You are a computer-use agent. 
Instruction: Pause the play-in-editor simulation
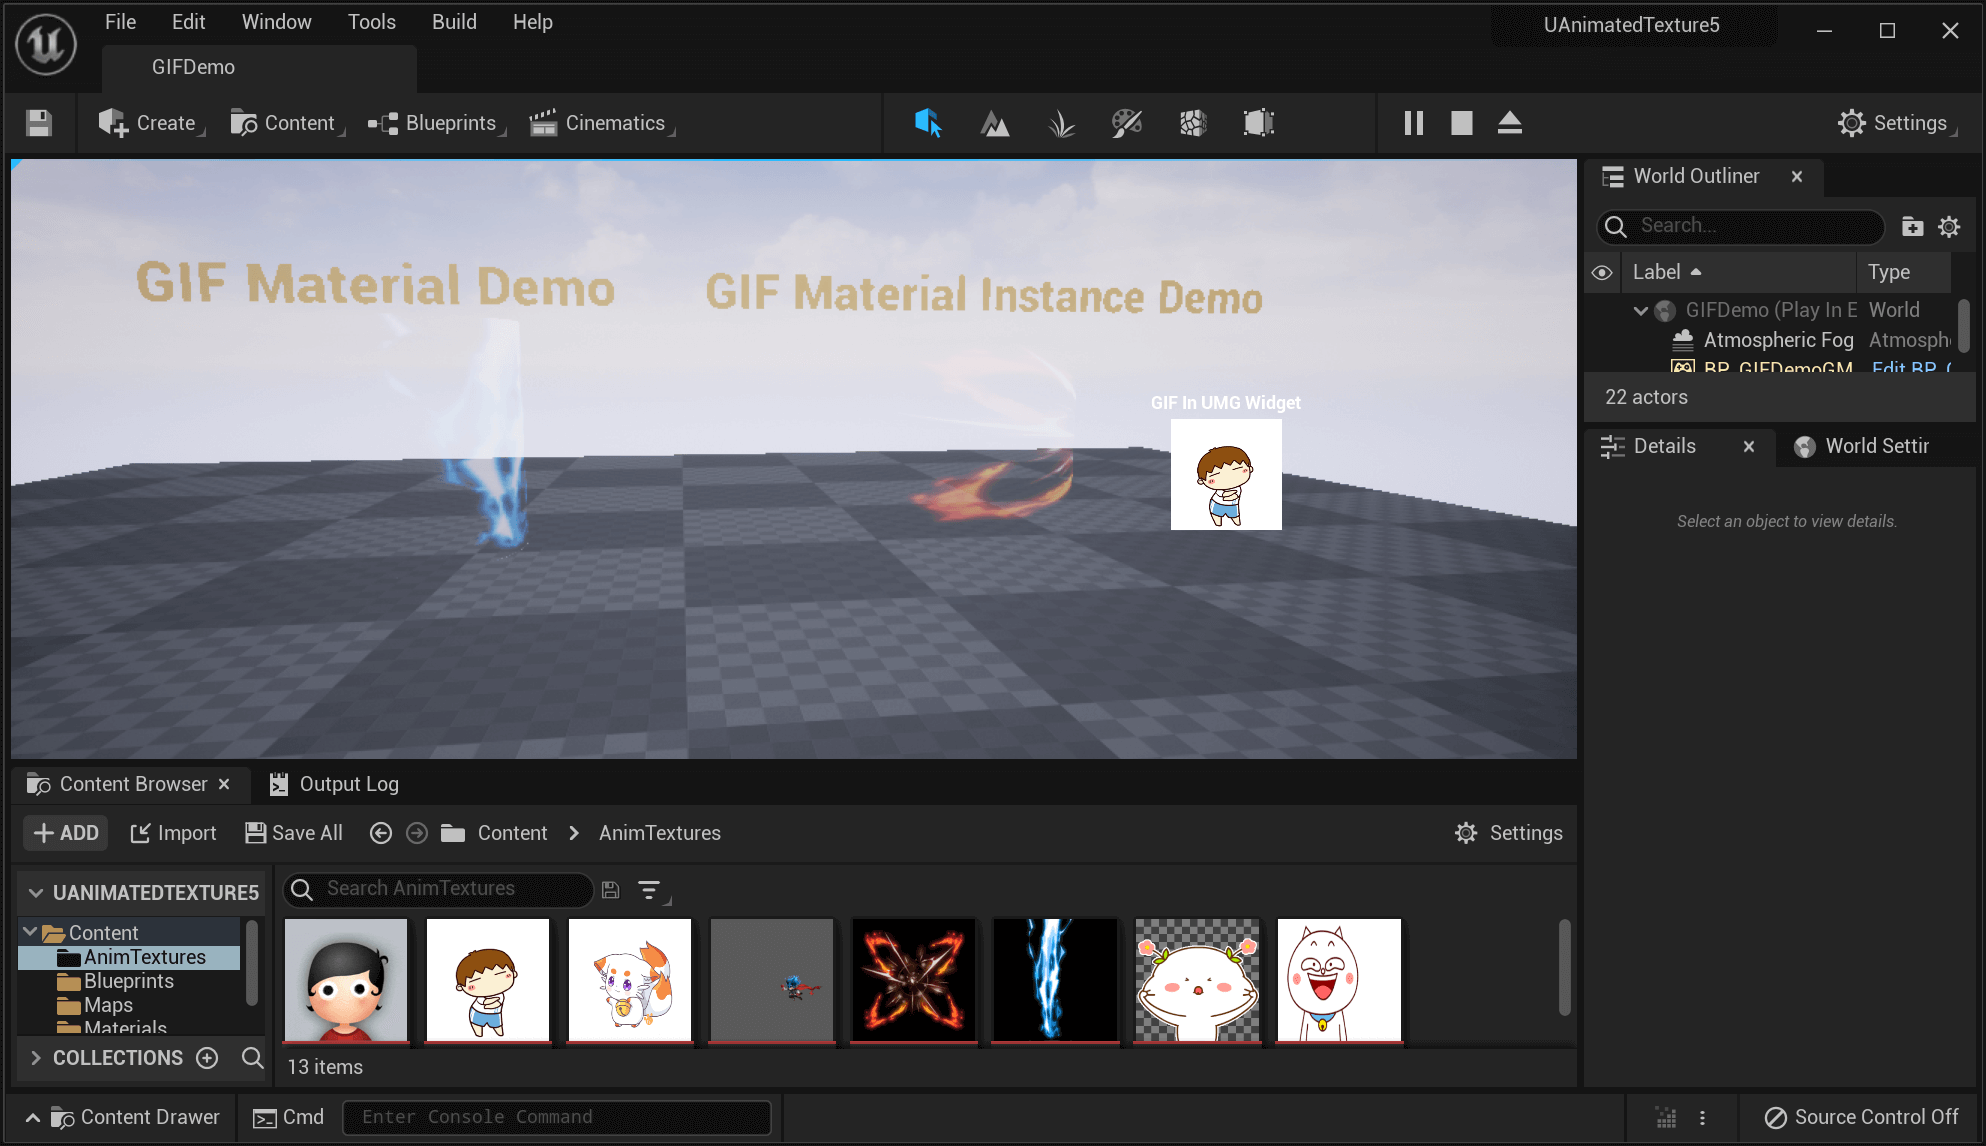1413,123
